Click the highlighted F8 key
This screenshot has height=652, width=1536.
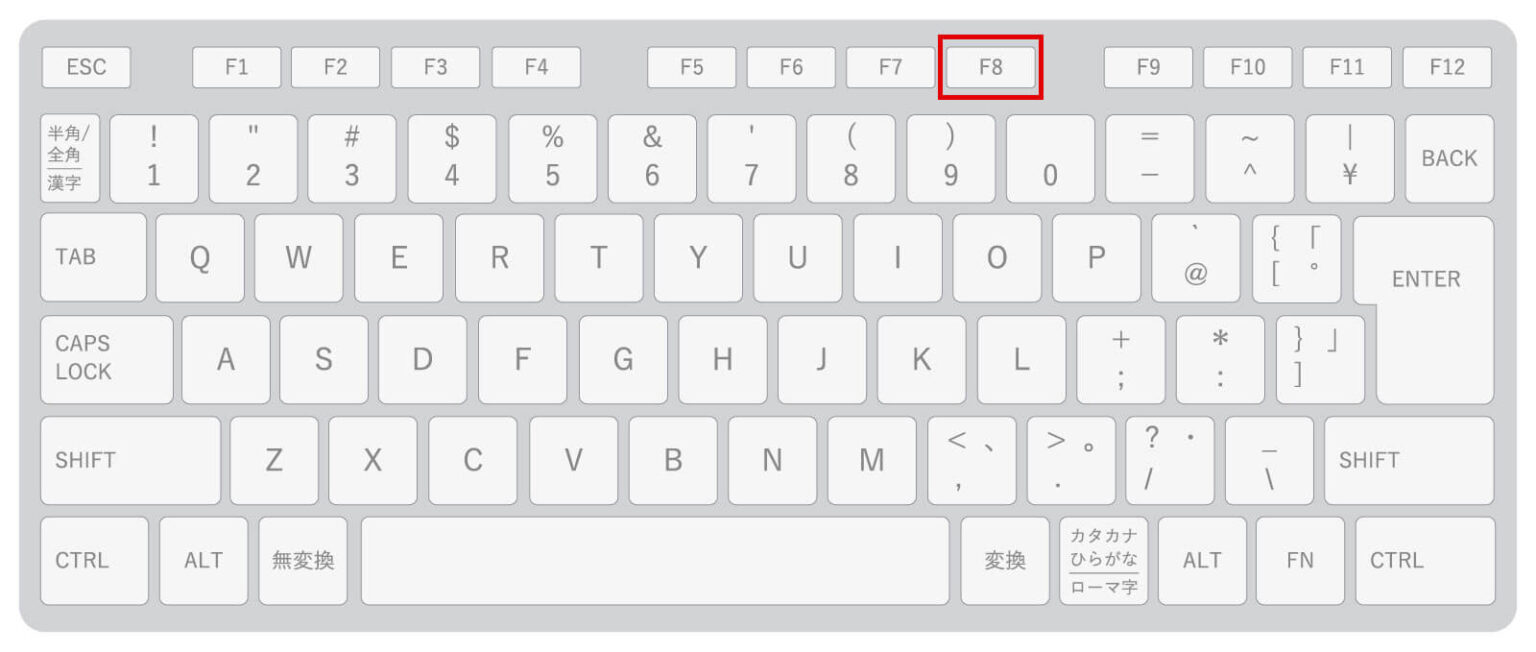pos(990,68)
